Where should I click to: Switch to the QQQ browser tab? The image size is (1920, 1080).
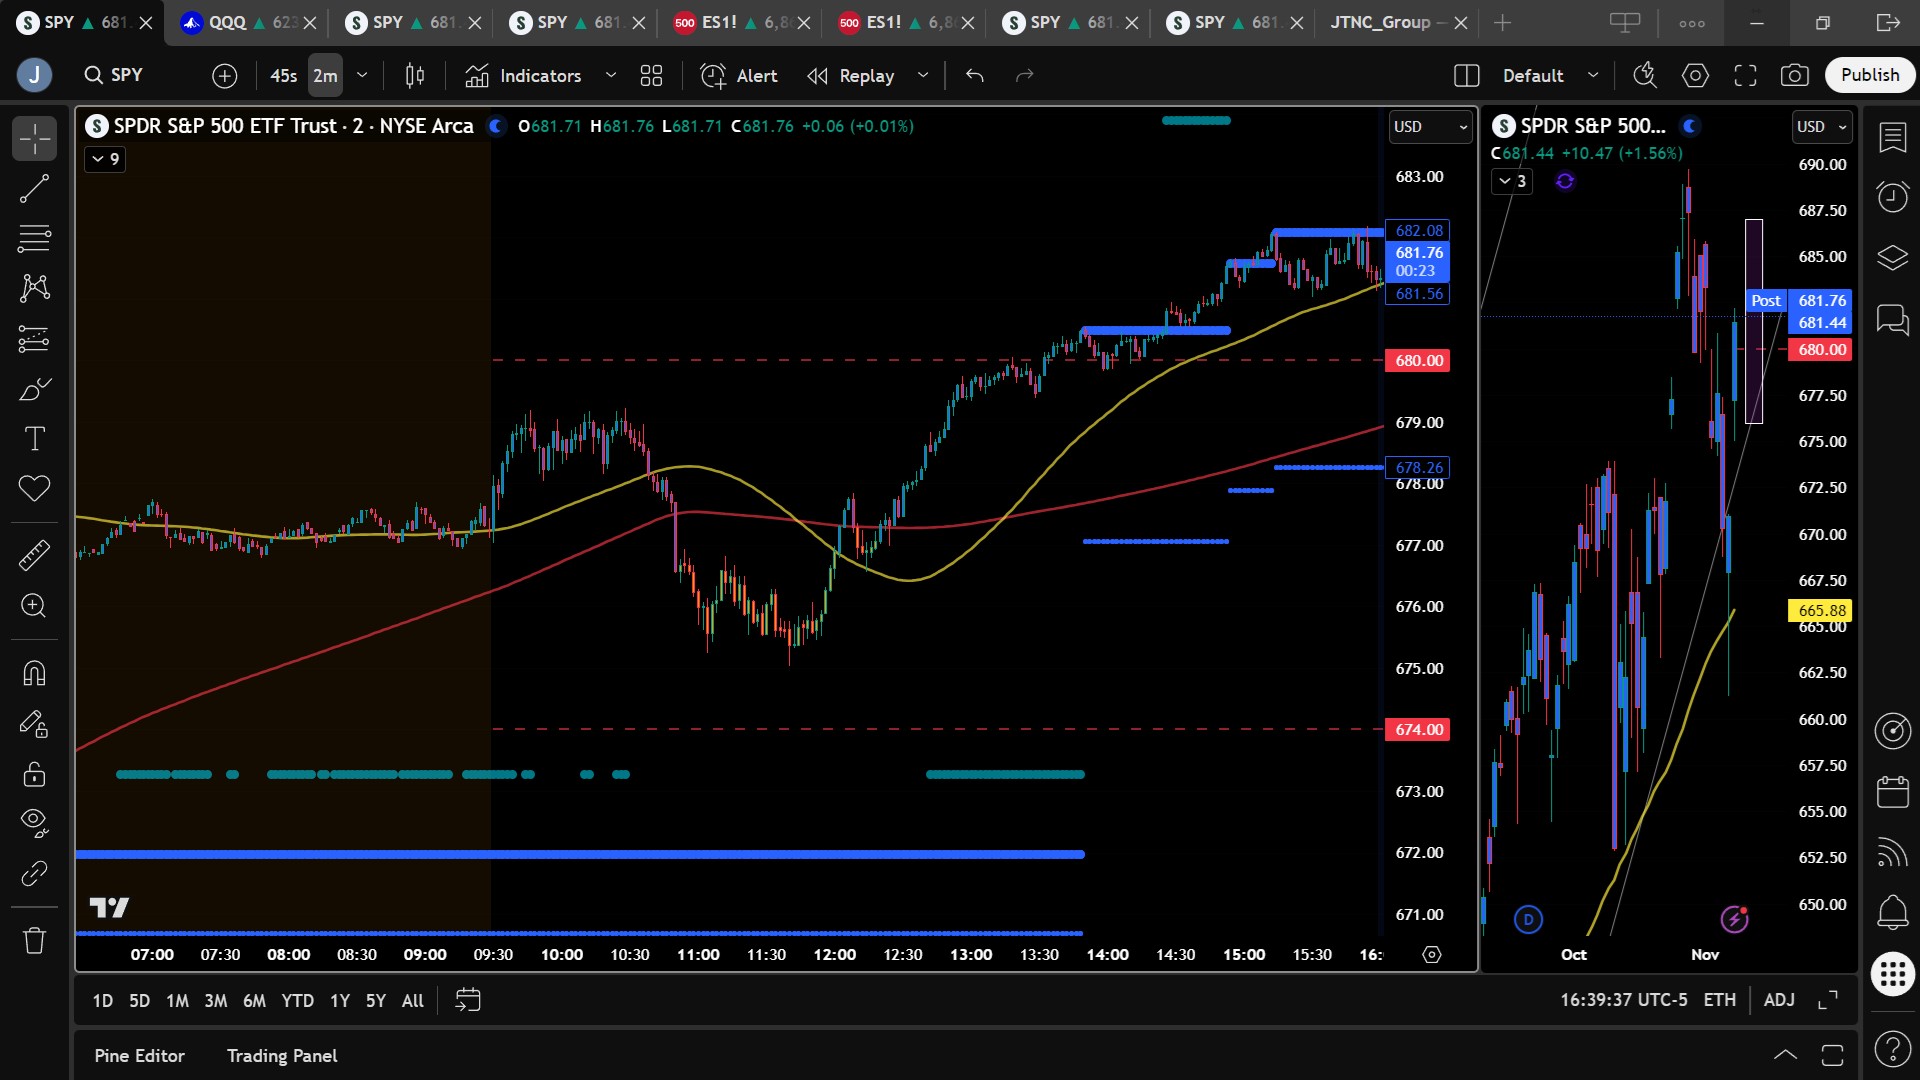228,22
